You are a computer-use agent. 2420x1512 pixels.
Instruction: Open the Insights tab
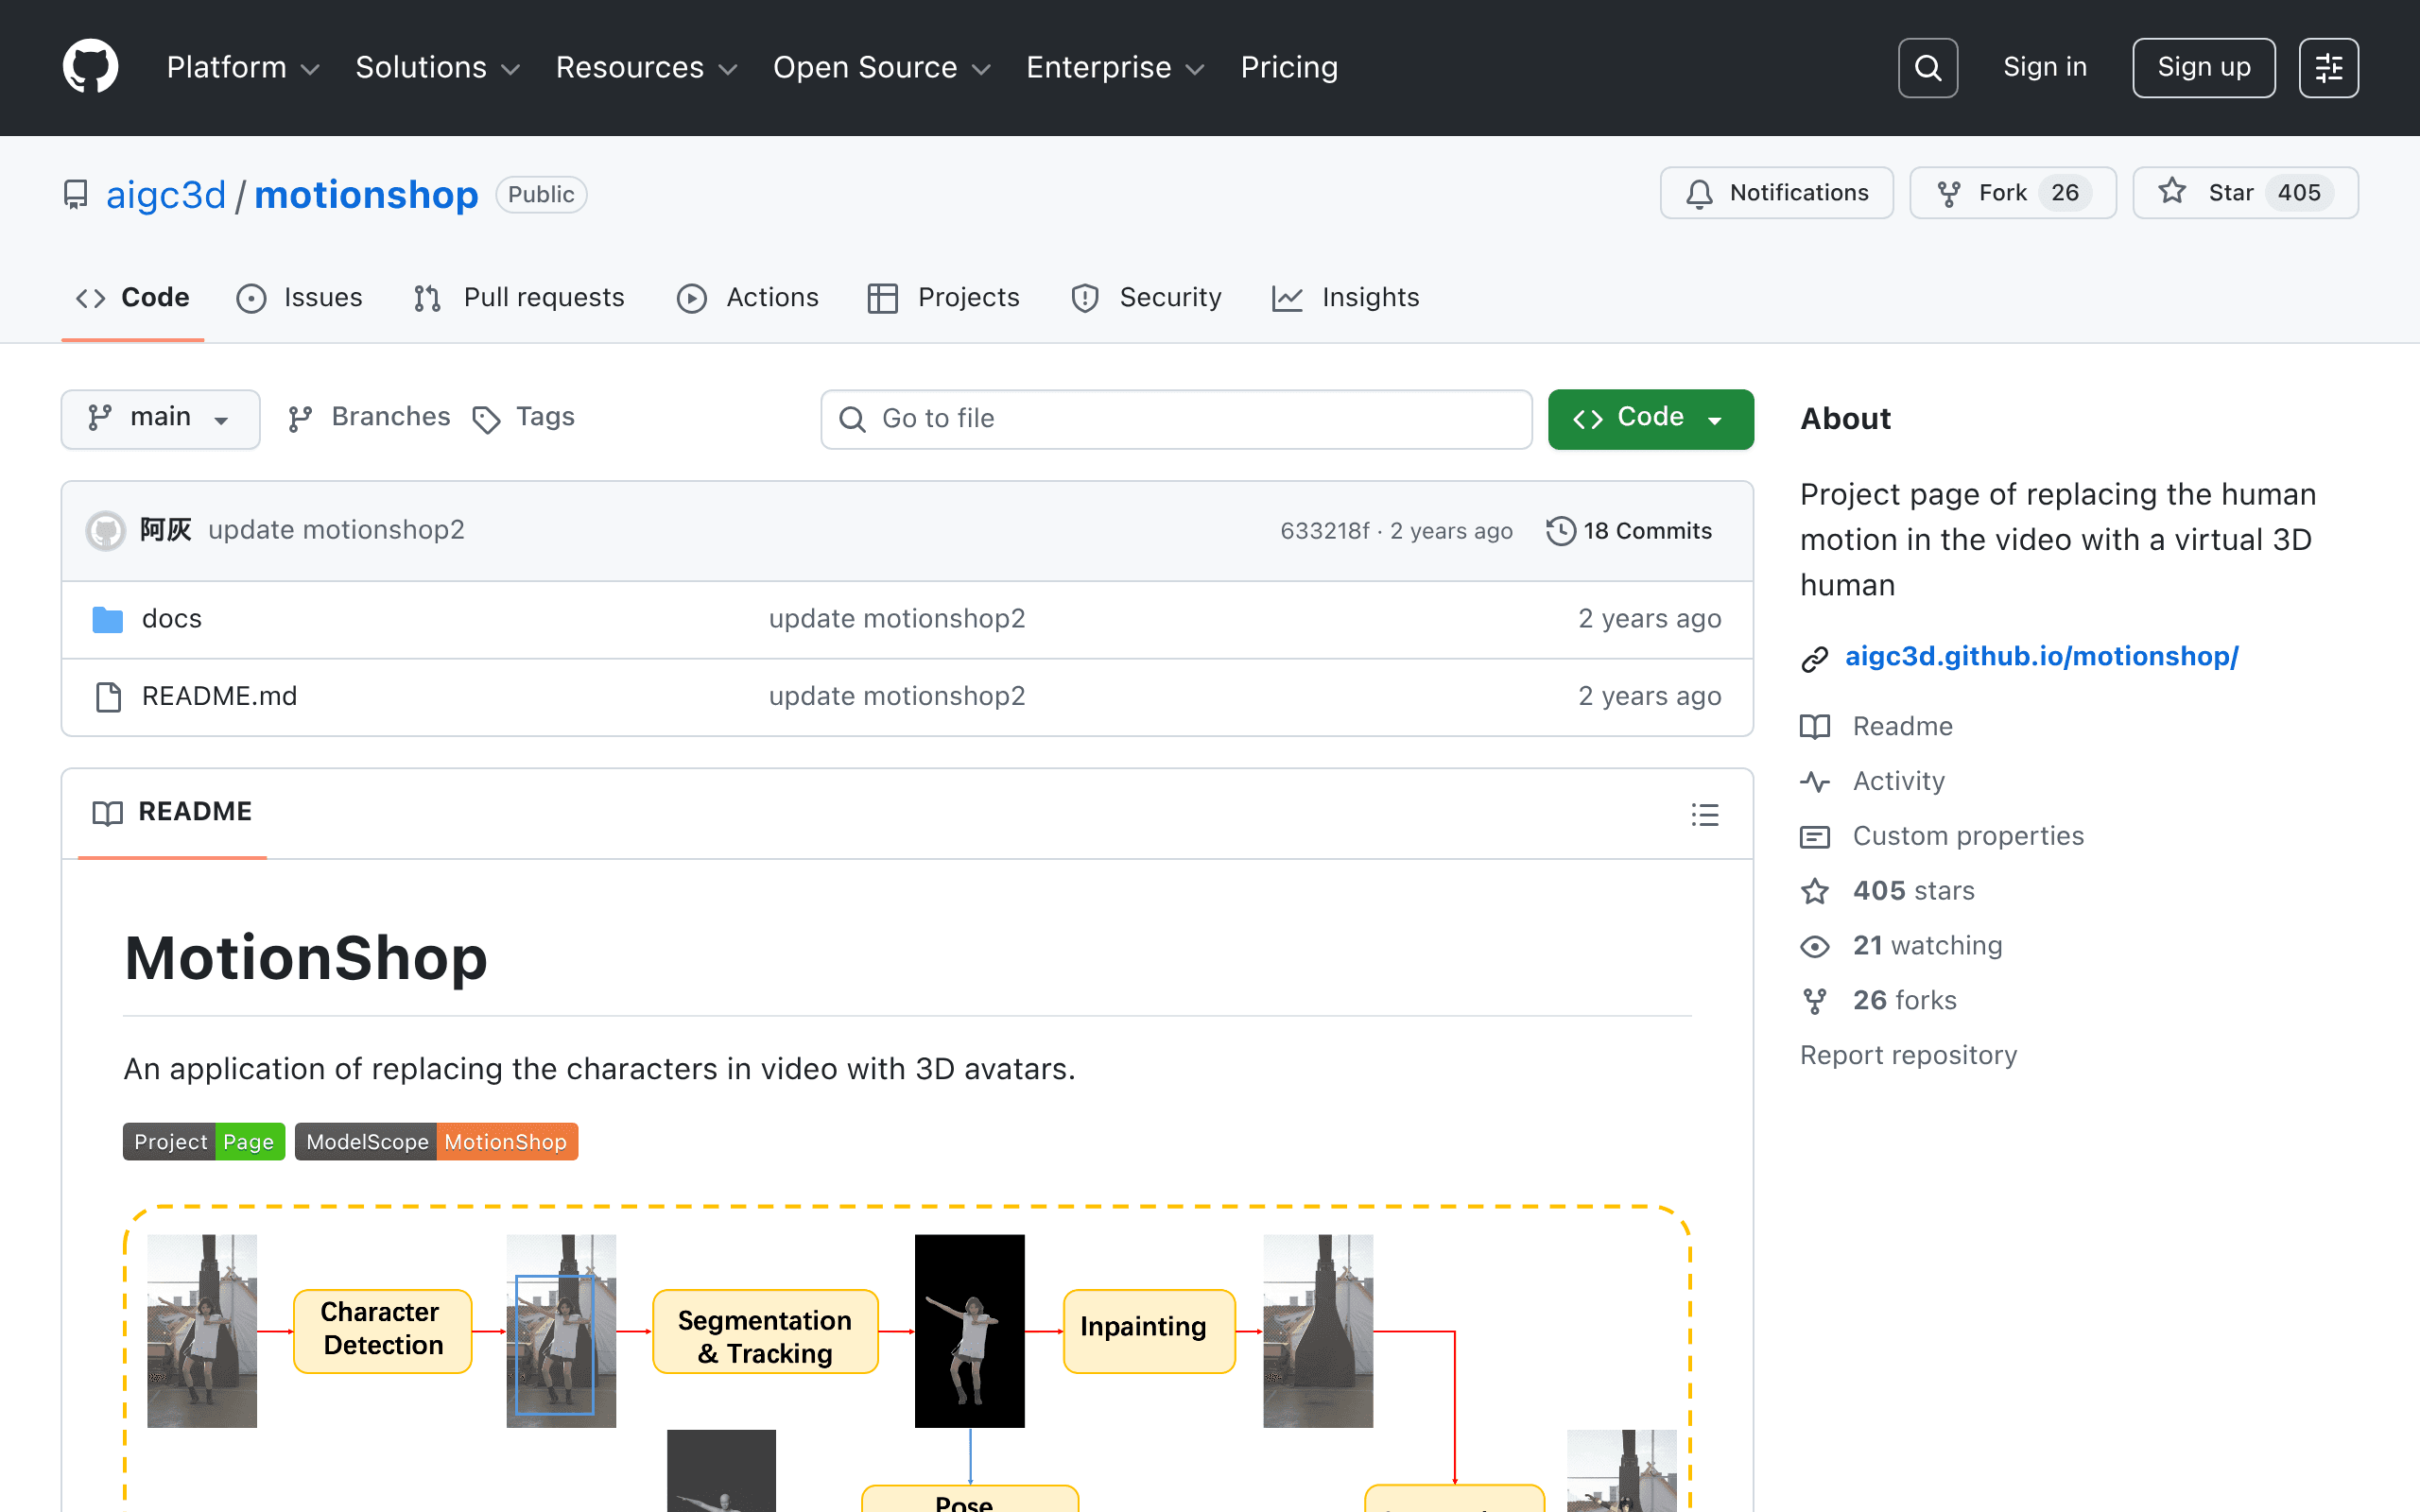(1345, 298)
